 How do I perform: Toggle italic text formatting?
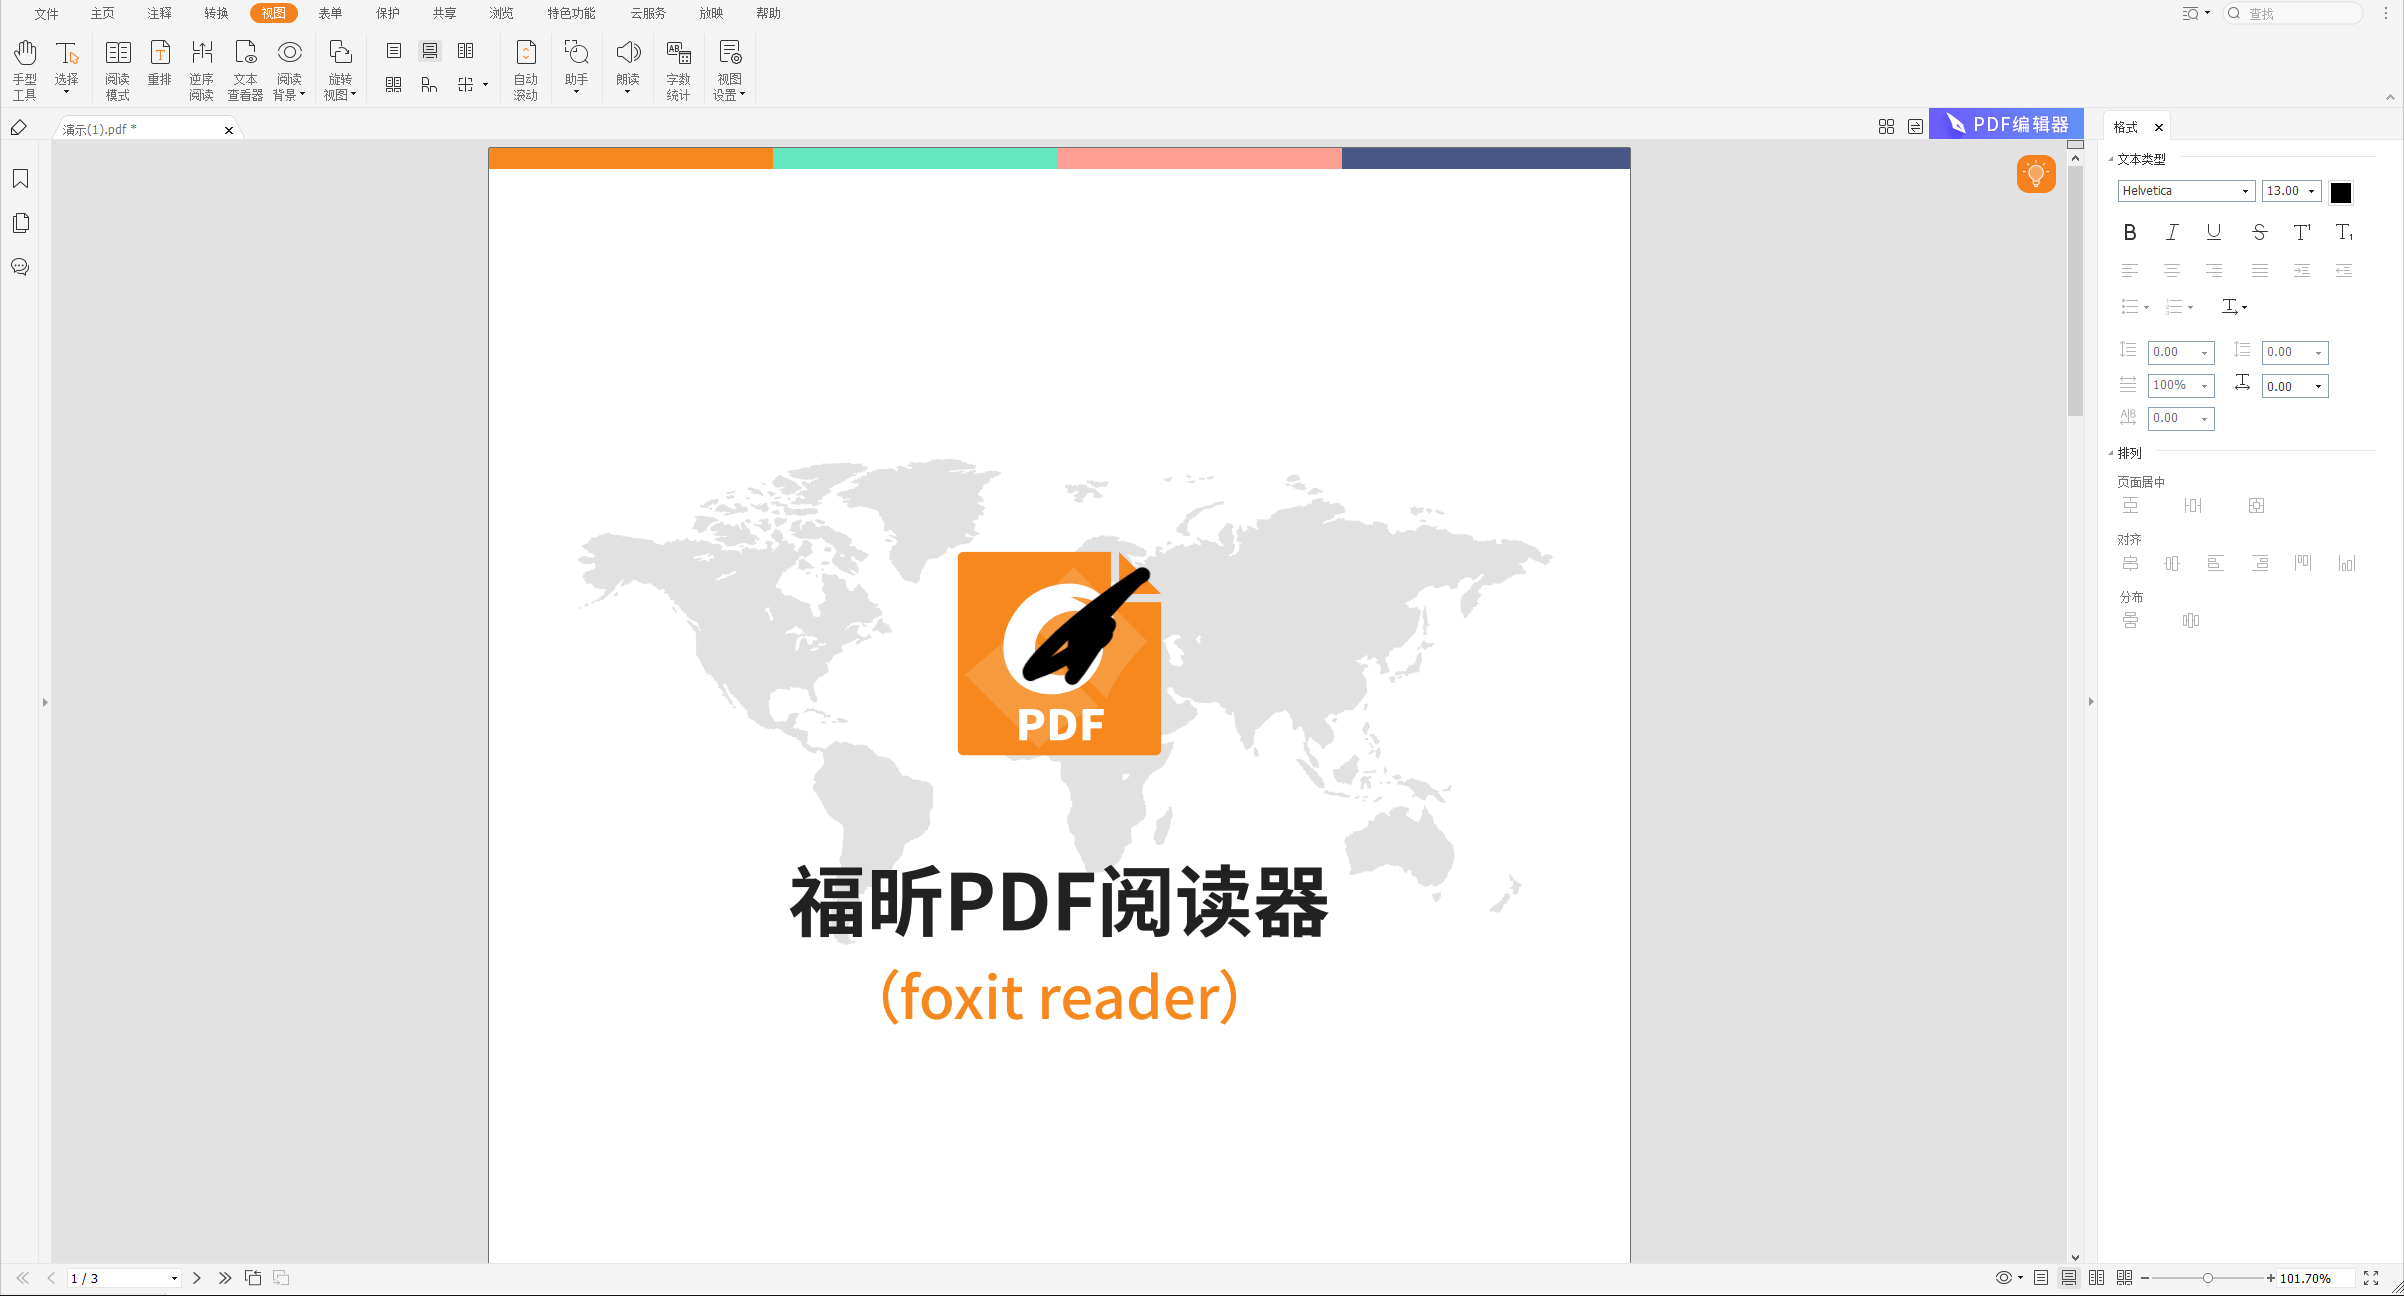tap(2172, 232)
